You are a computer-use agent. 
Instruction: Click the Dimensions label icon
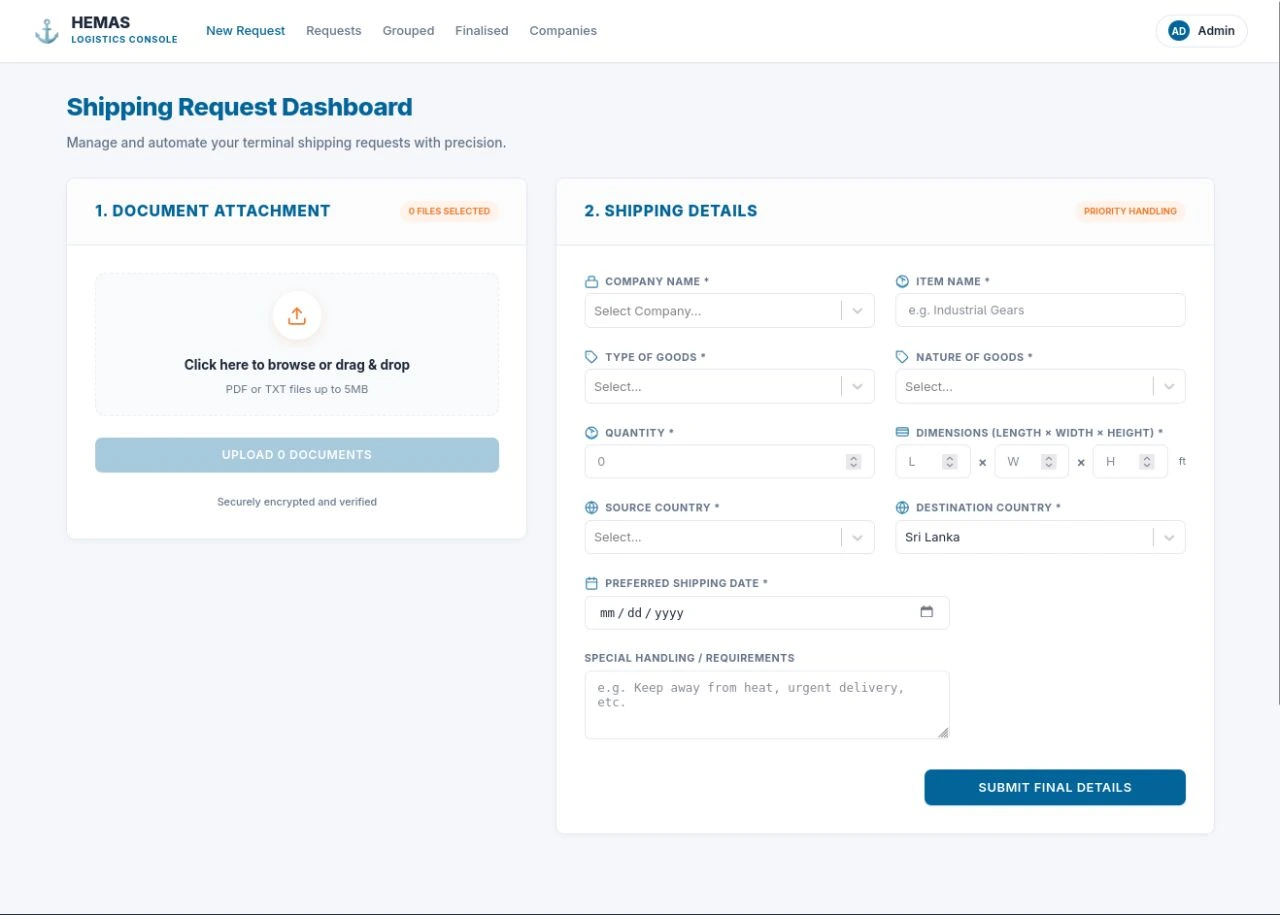tap(902, 433)
